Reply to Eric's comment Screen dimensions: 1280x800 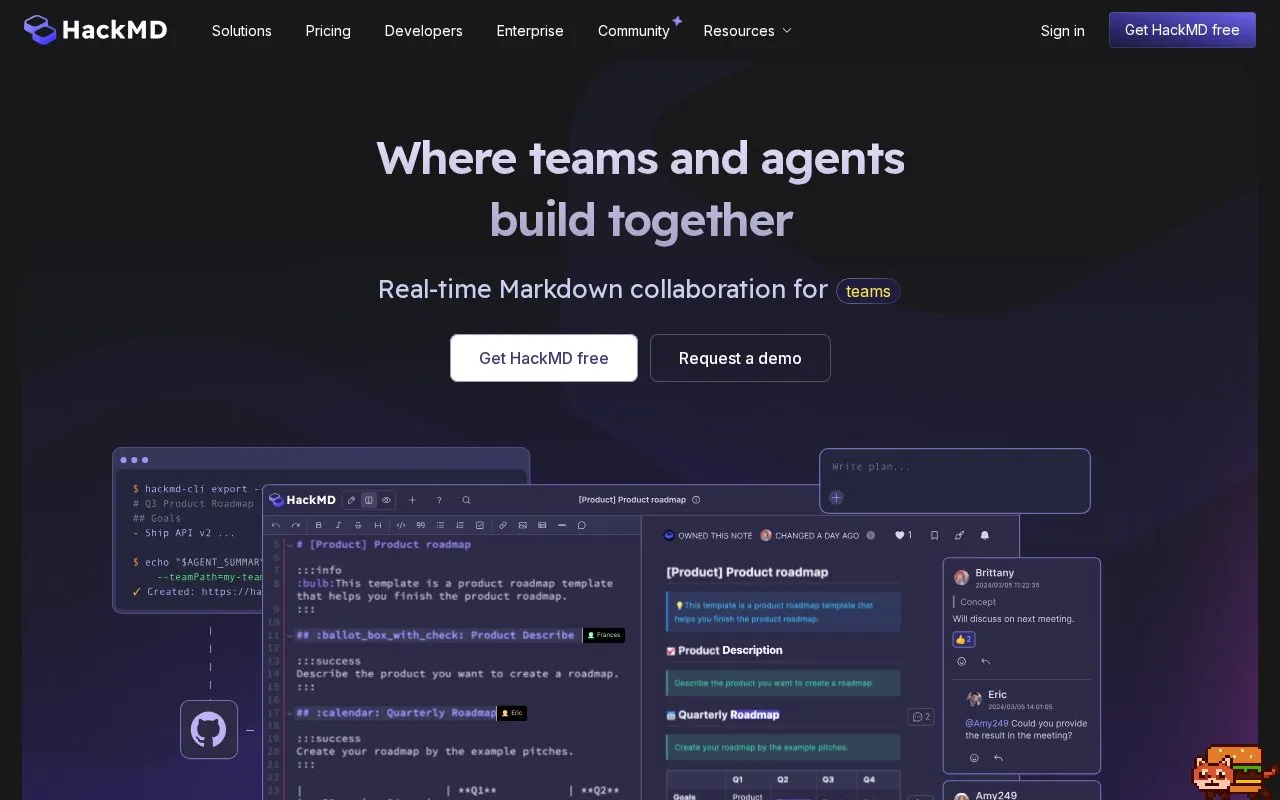point(998,758)
